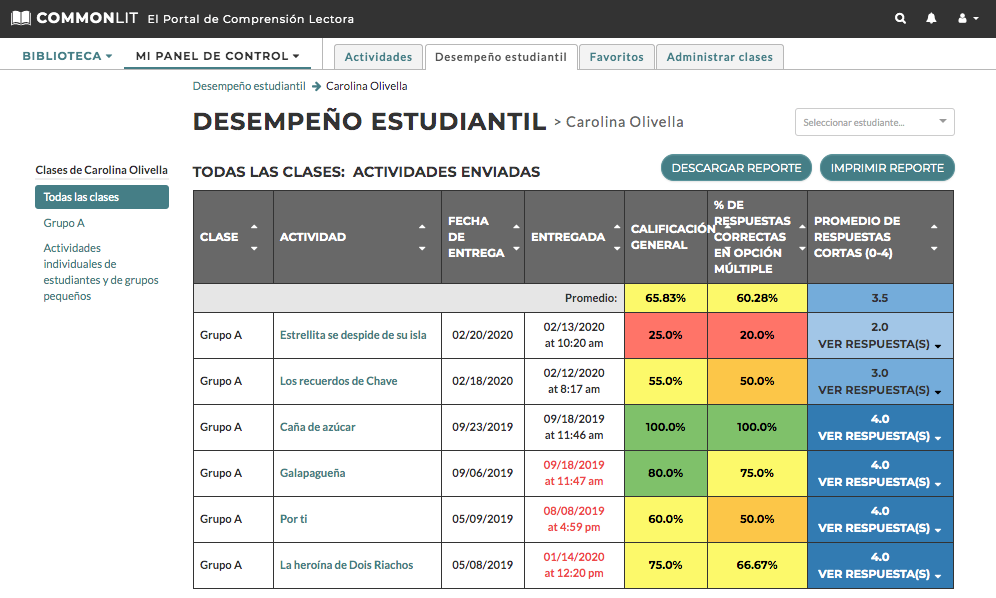Expand Mi Panel de Control menu
This screenshot has width=996, height=598.
pyautogui.click(x=217, y=56)
